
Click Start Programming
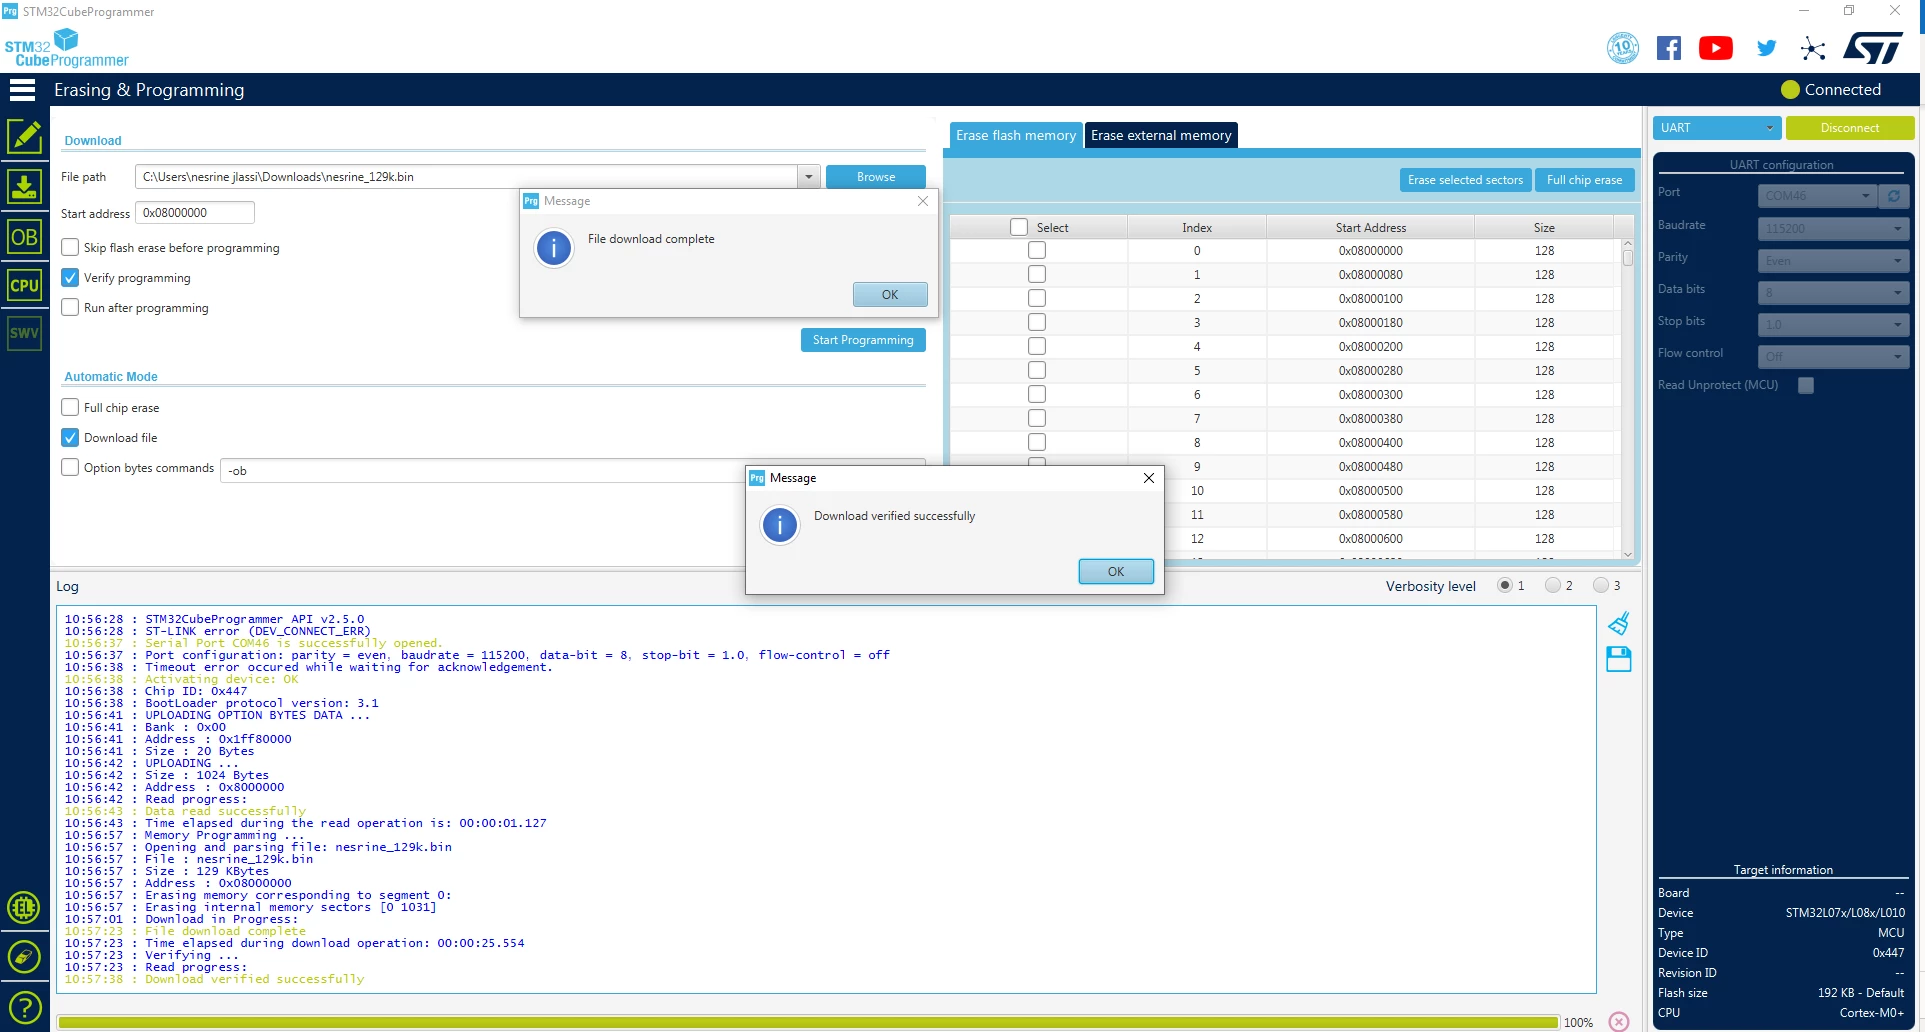863,340
